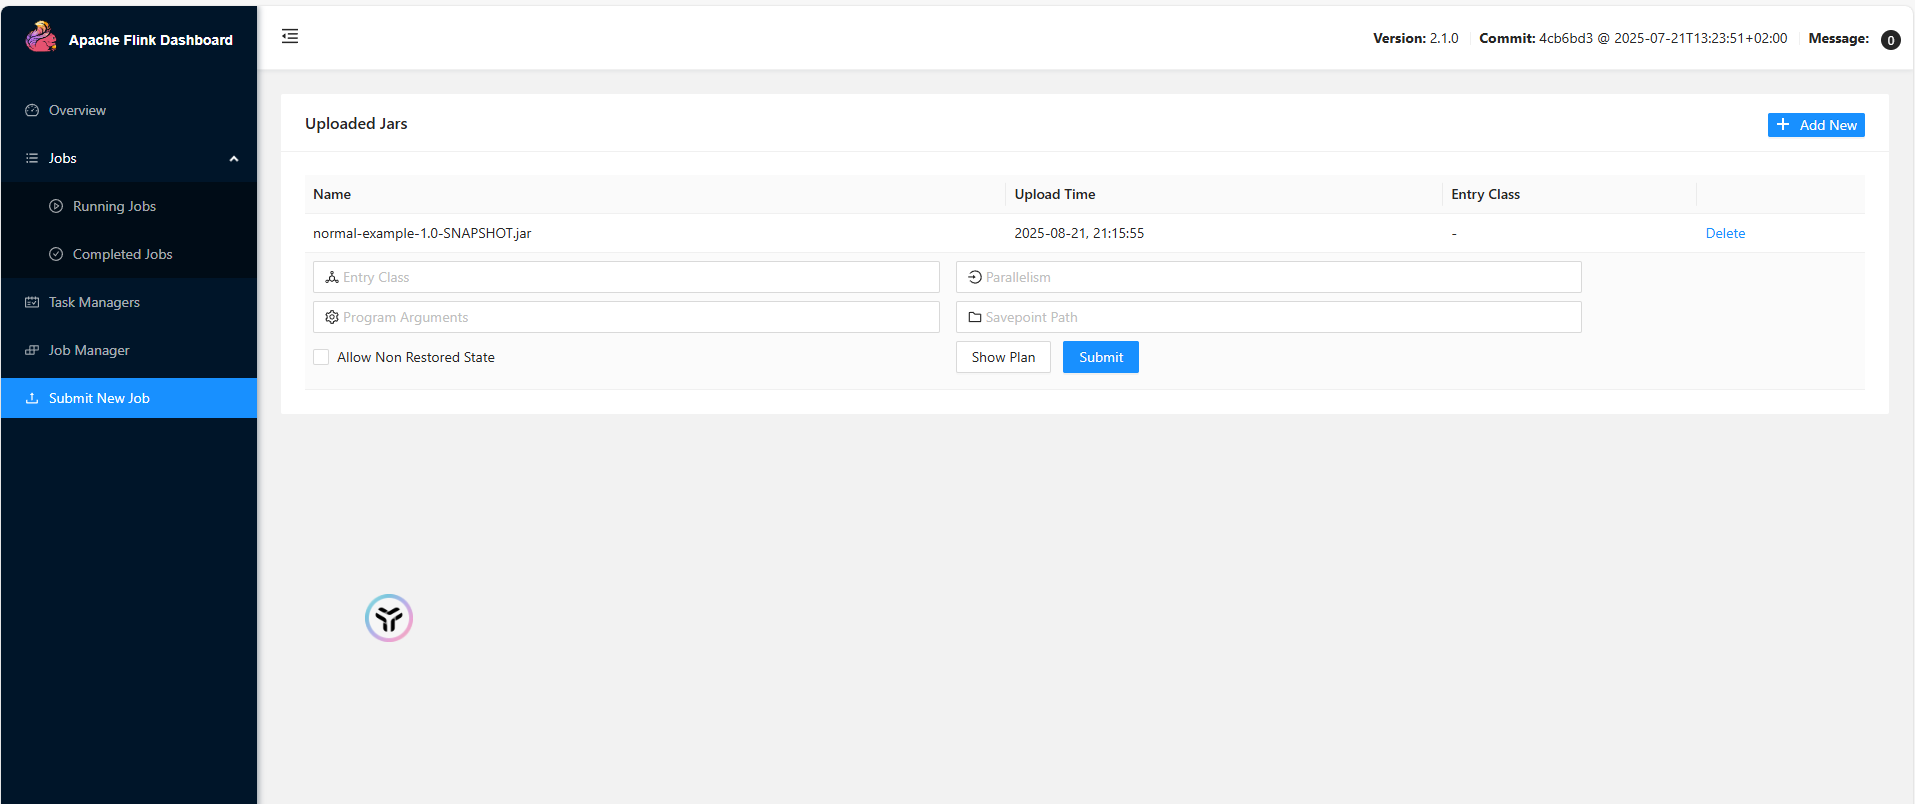Enable Allow Non Restored State checkbox
This screenshot has width=1915, height=804.
coord(321,357)
